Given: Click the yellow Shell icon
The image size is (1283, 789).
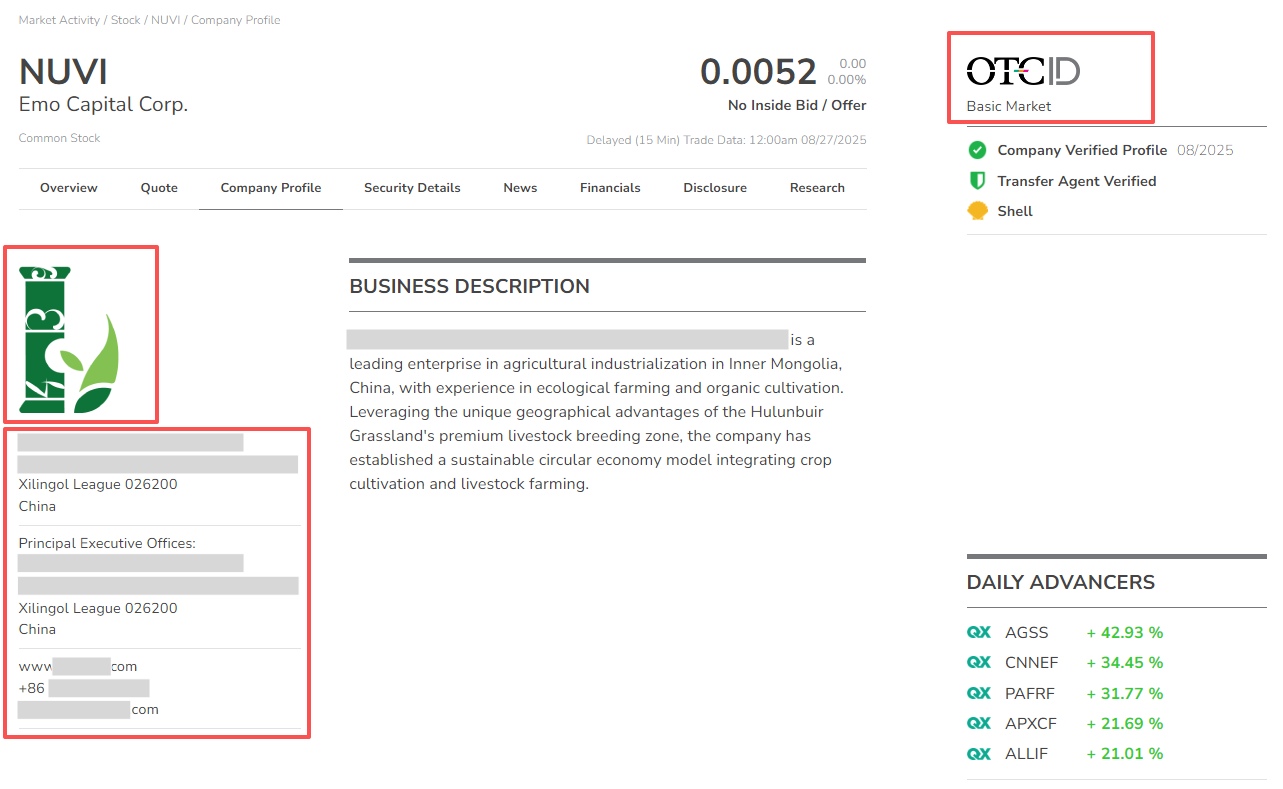Looking at the screenshot, I should click(977, 211).
